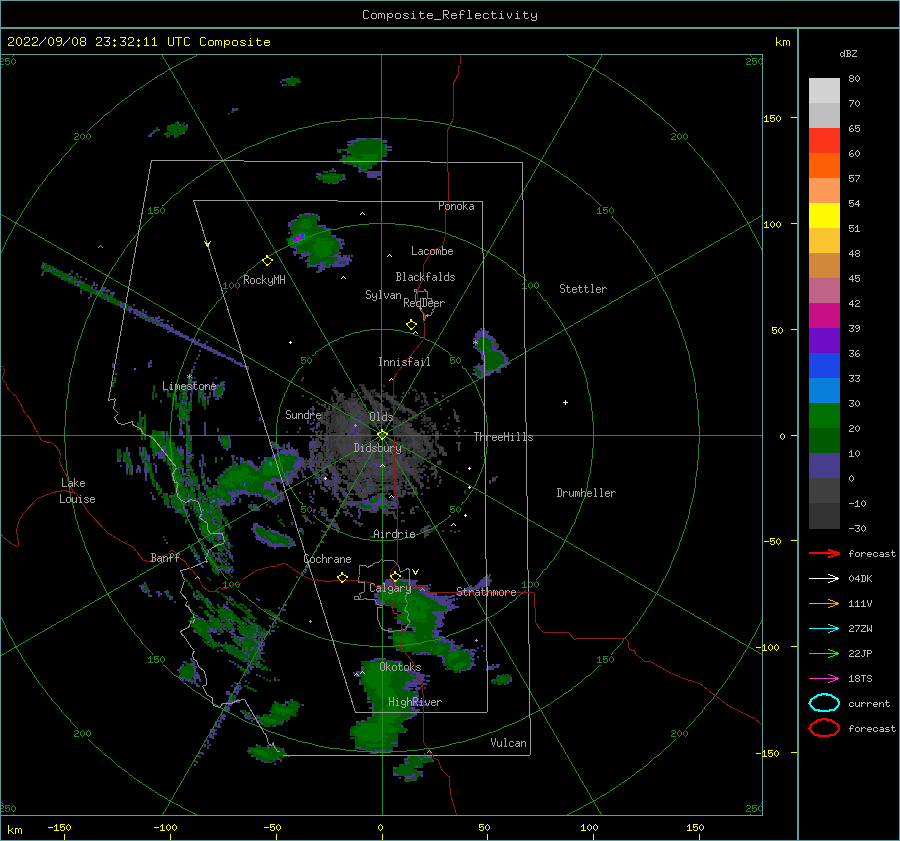Click the yellow radar-center diamond near Didsbury

(382, 435)
